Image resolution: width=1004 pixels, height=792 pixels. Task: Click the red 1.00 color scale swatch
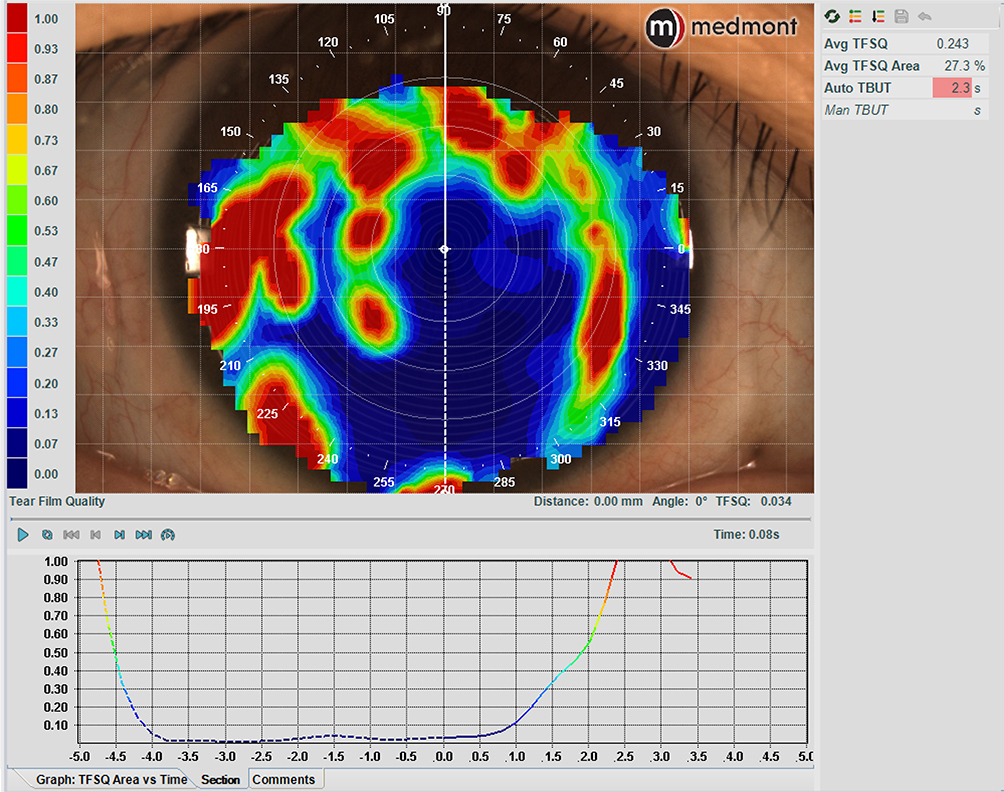(x=17, y=17)
